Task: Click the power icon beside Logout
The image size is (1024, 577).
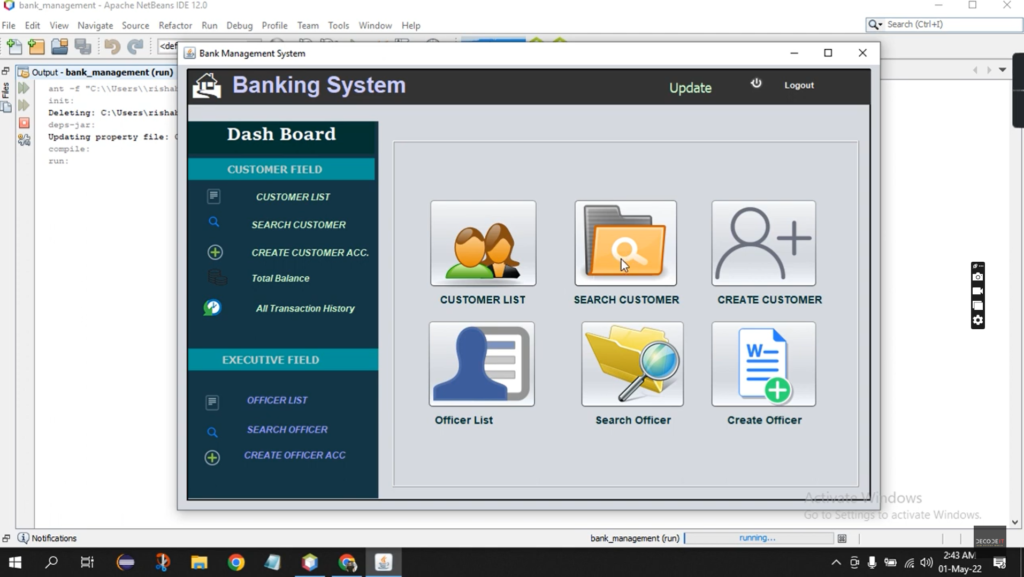Action: pyautogui.click(x=756, y=83)
